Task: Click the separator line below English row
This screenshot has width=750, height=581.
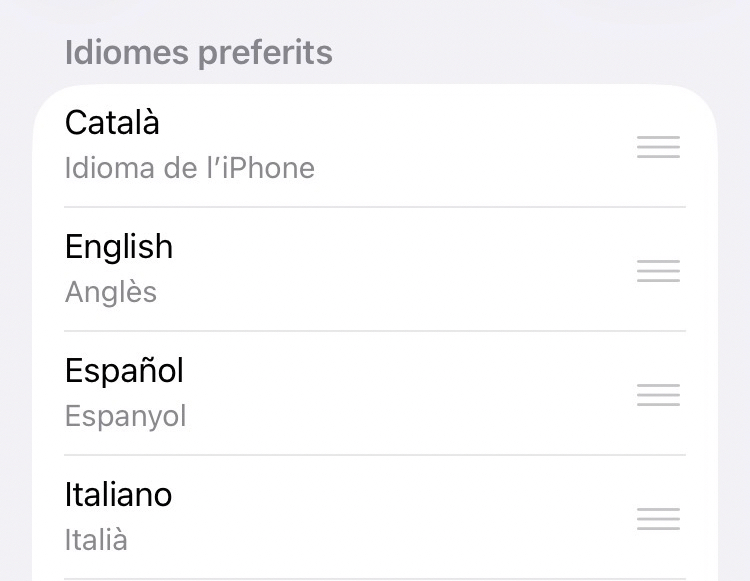Action: pos(375,331)
